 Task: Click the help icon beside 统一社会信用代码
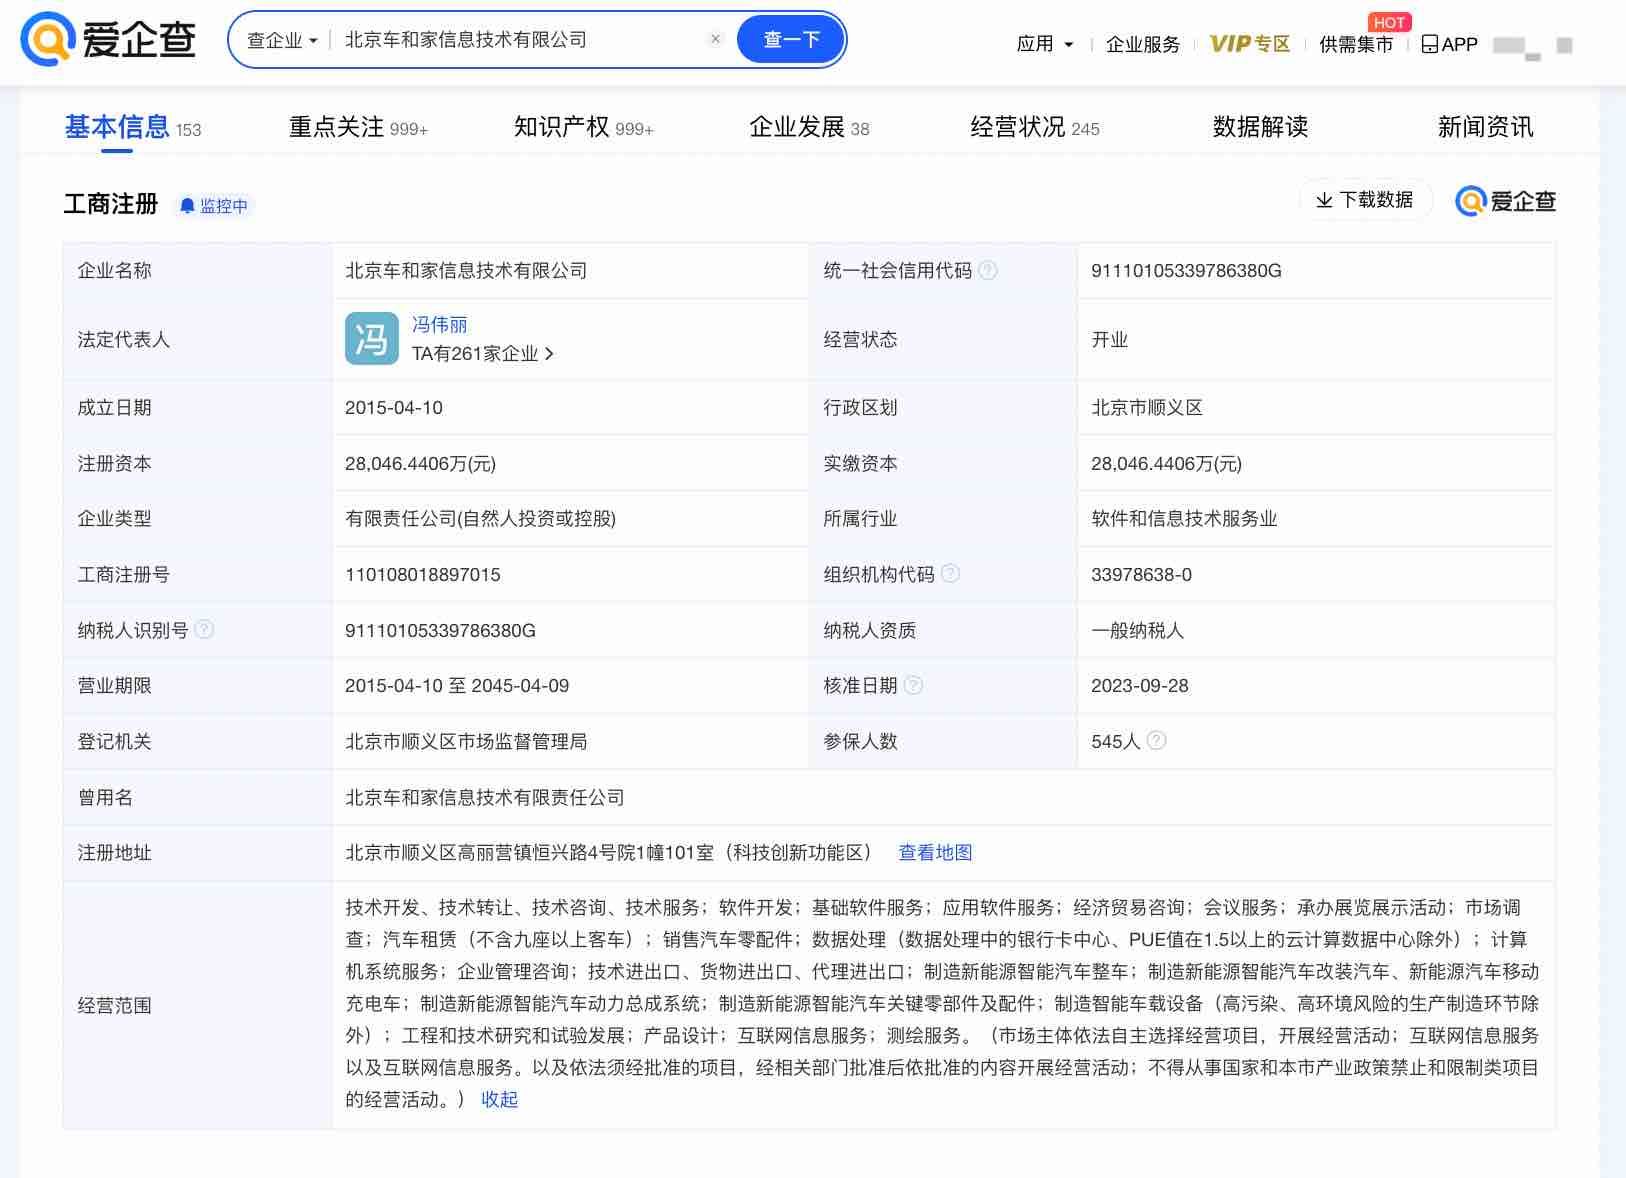click(988, 270)
